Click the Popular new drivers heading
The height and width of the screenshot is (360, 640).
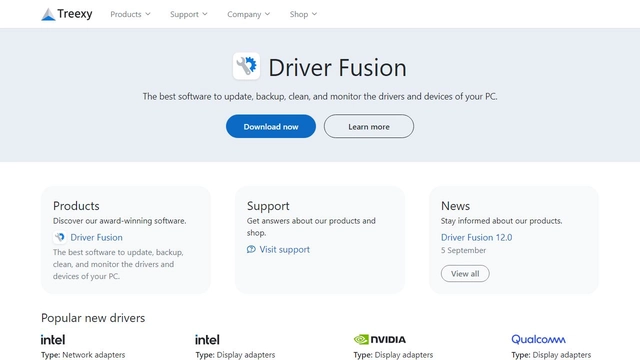coord(93,318)
